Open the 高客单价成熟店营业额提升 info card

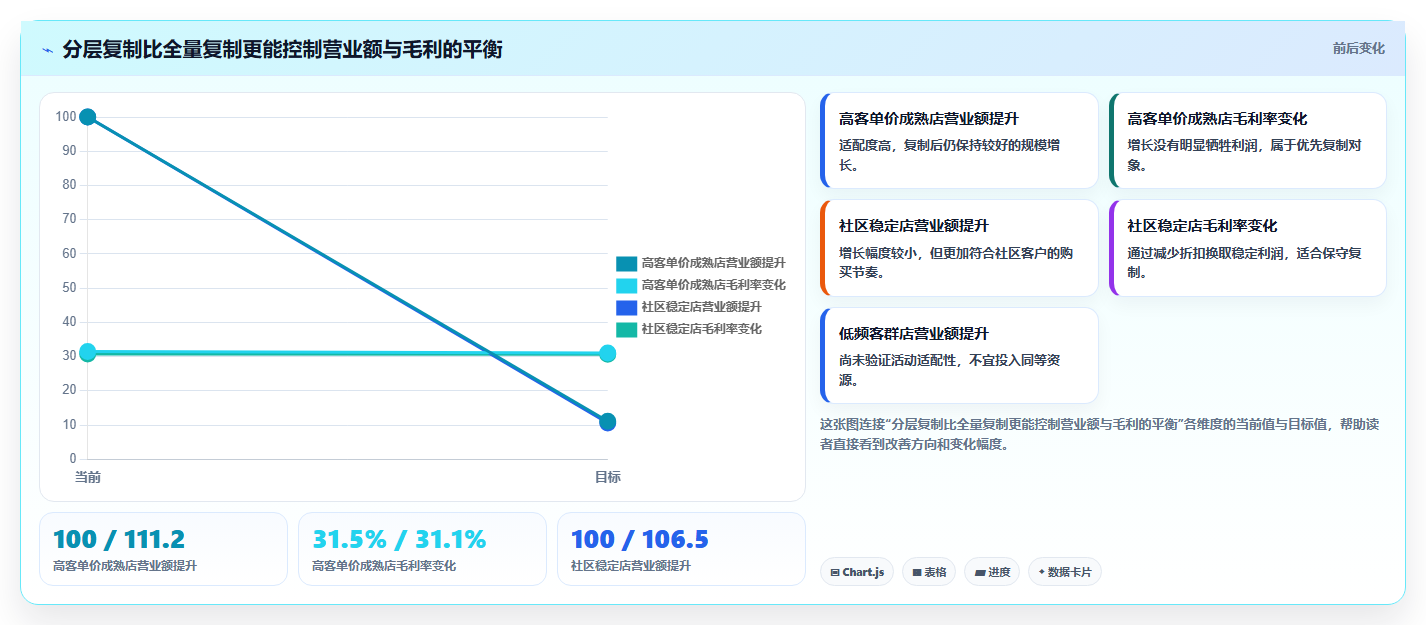tap(959, 140)
